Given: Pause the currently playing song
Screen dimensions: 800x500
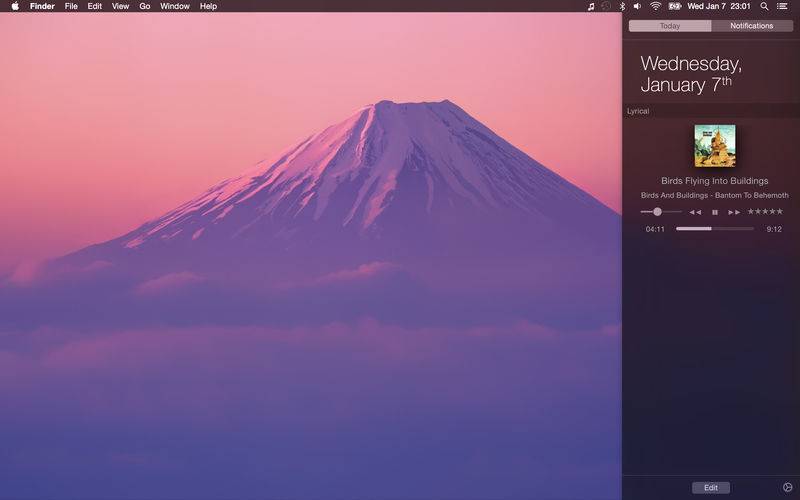Looking at the screenshot, I should click(715, 212).
